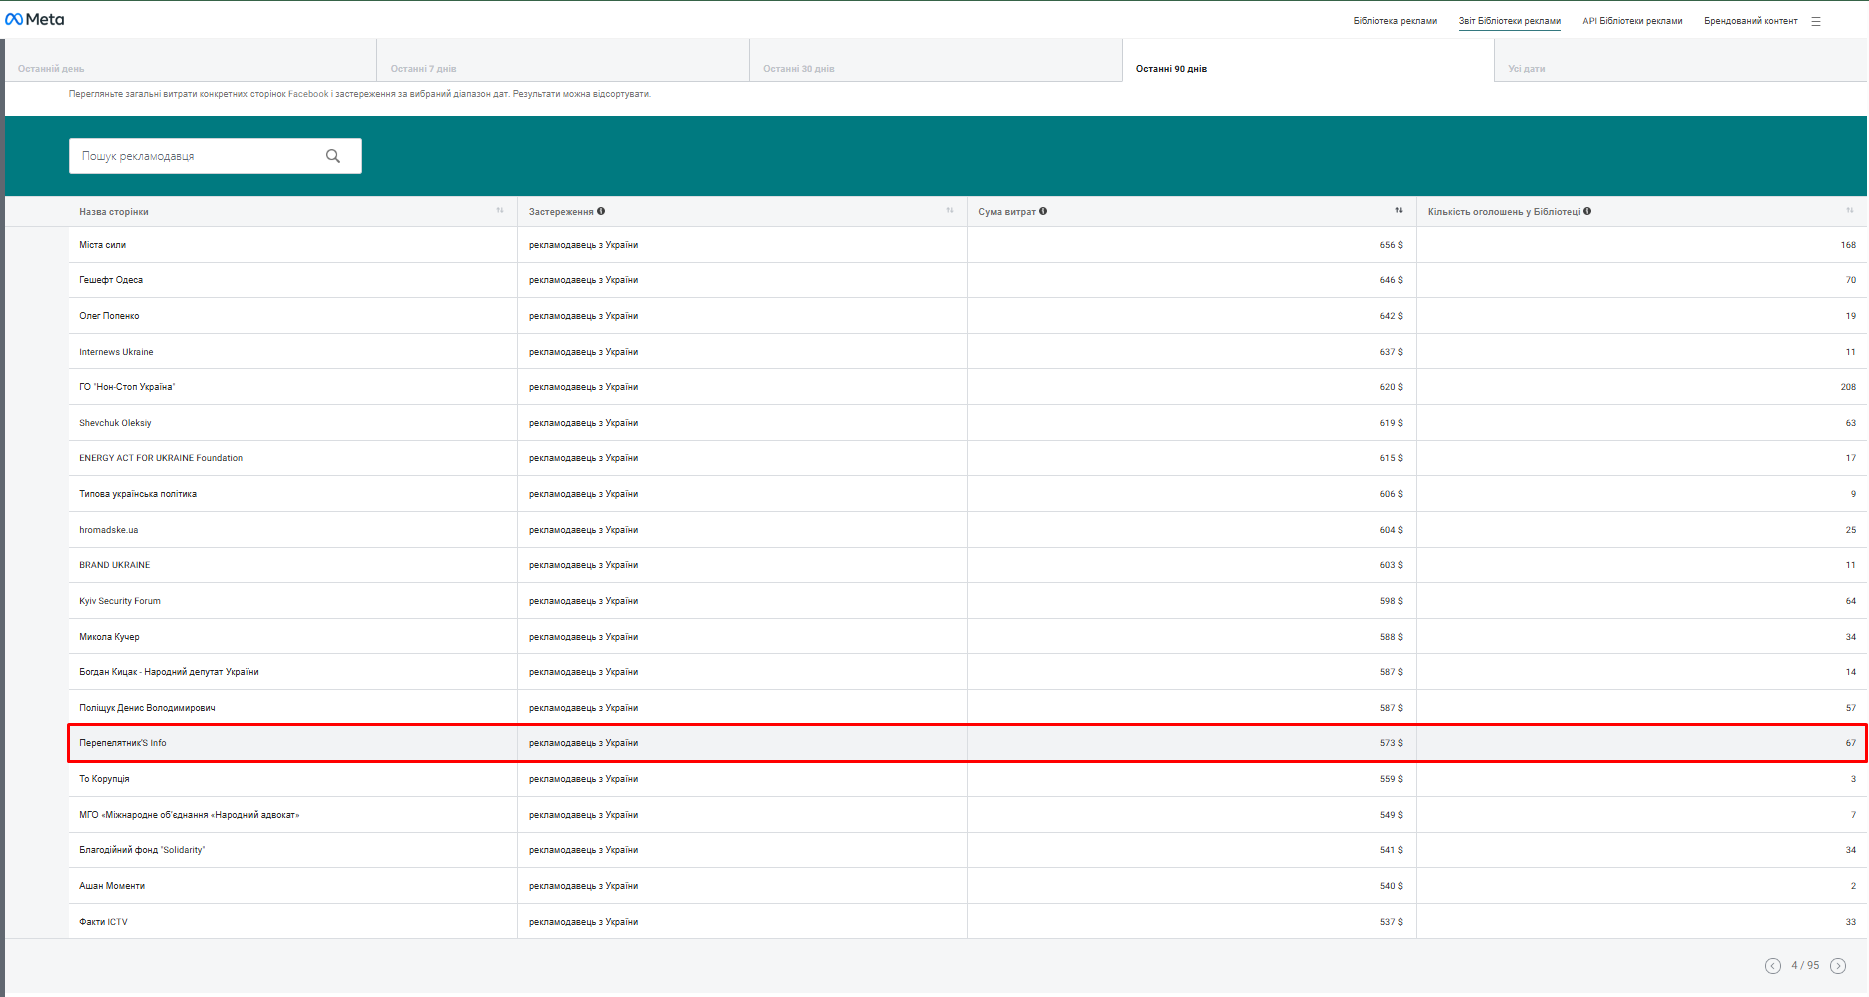The height and width of the screenshot is (997, 1869).
Task: Select the Усі дати tab
Action: (x=1527, y=69)
